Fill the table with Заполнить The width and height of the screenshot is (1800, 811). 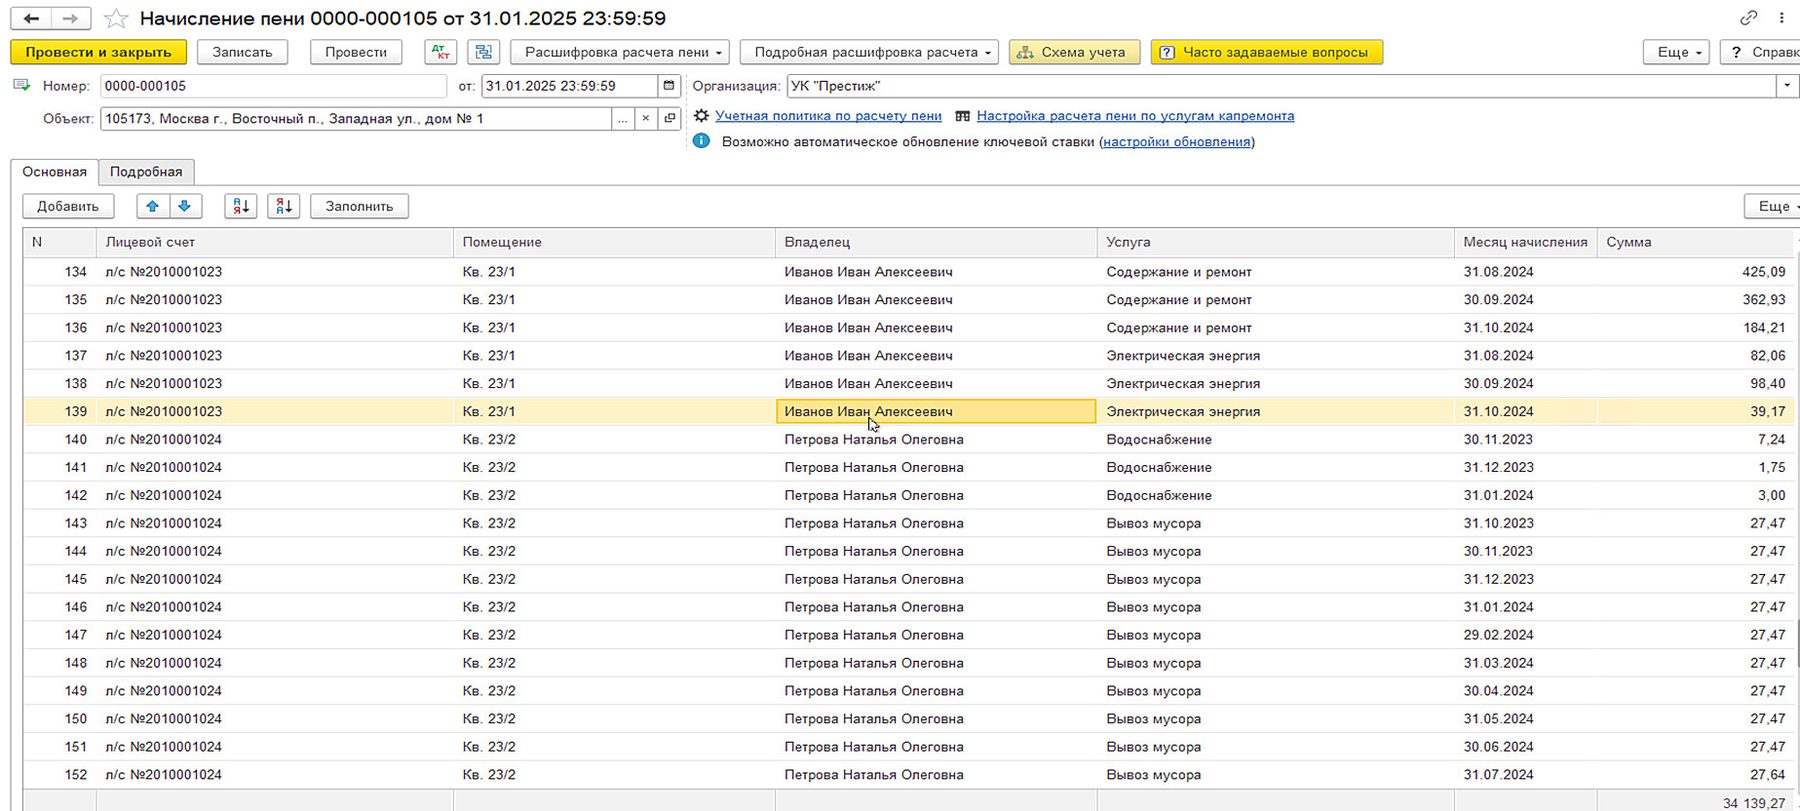tap(359, 206)
